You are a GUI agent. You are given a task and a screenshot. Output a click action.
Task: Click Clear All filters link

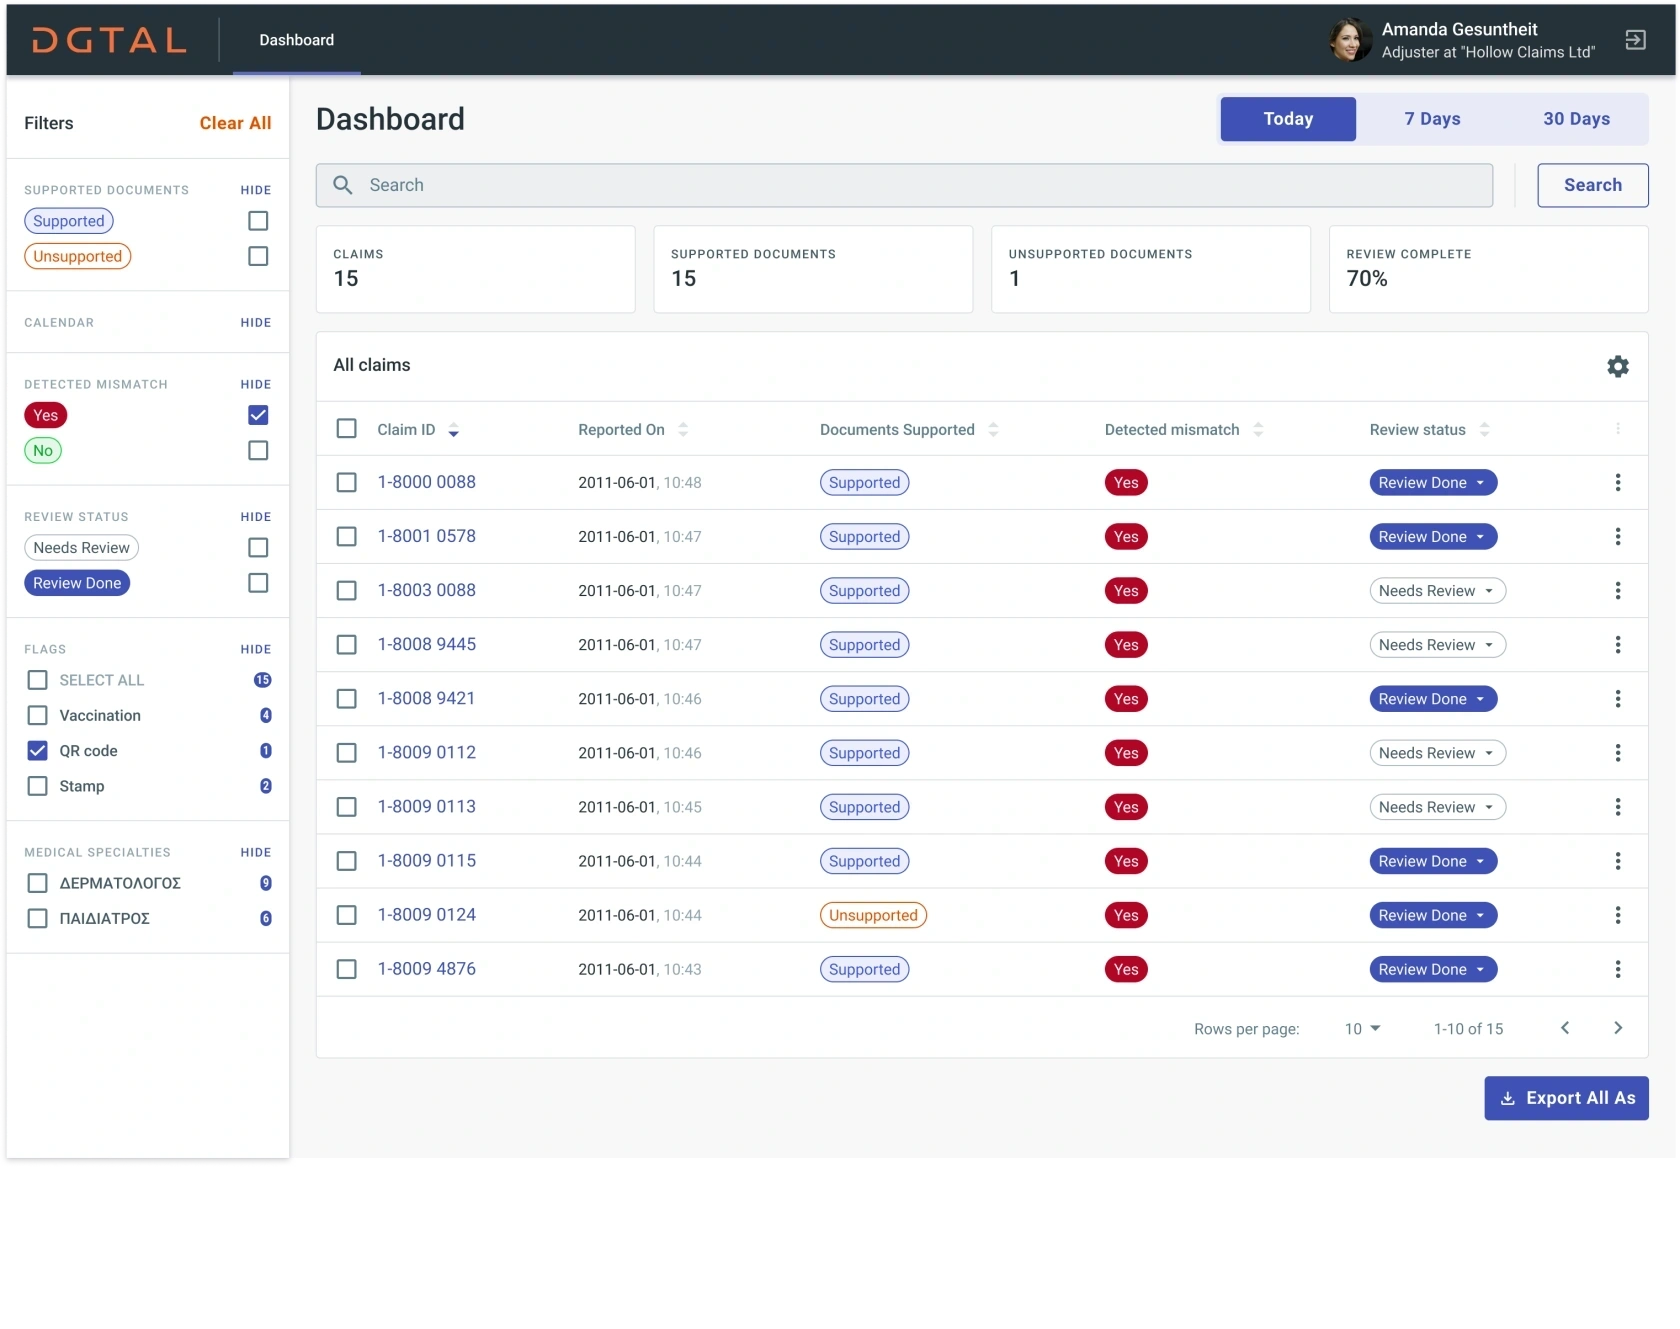(235, 123)
